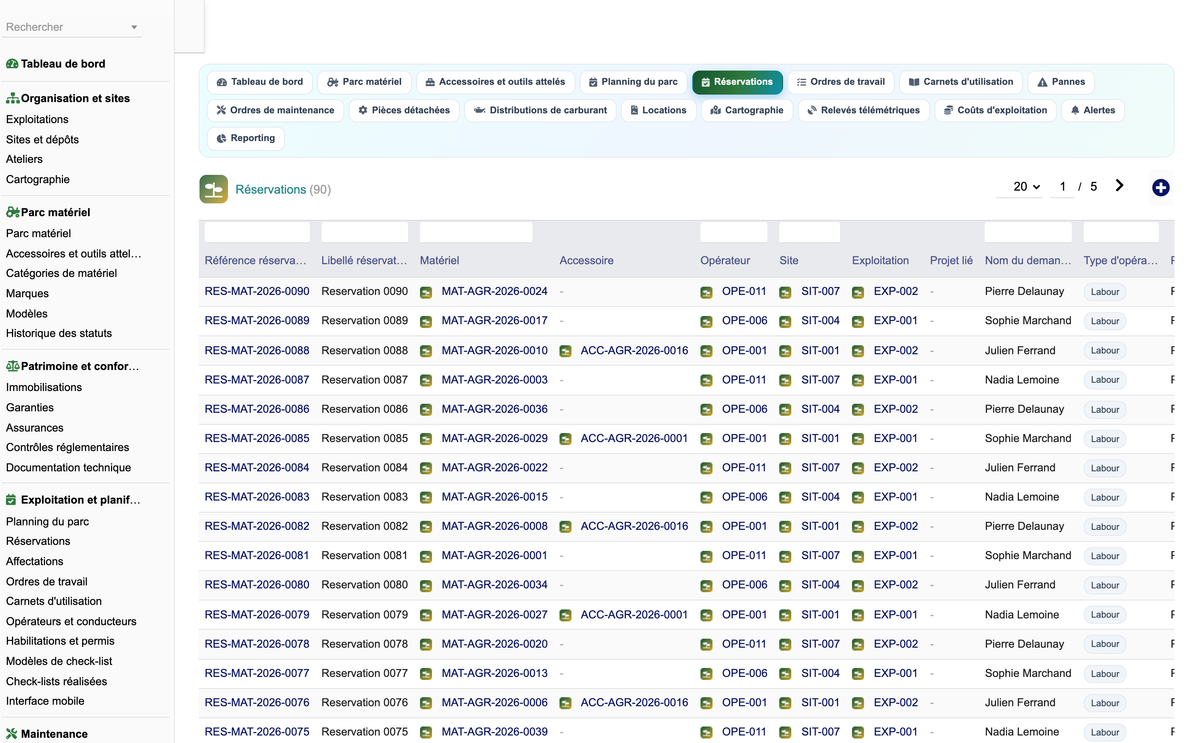Click Labour badge in RES-MAT-2026-0086 row
This screenshot has width=1200, height=743.
1105,410
